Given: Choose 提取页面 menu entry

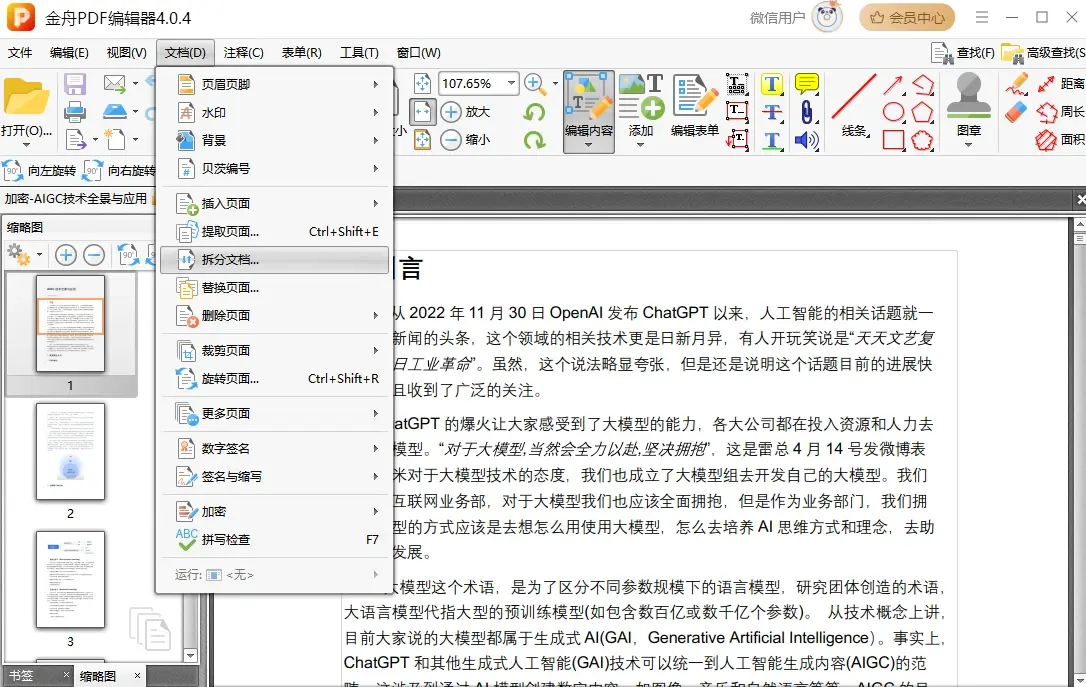Looking at the screenshot, I should [x=275, y=231].
